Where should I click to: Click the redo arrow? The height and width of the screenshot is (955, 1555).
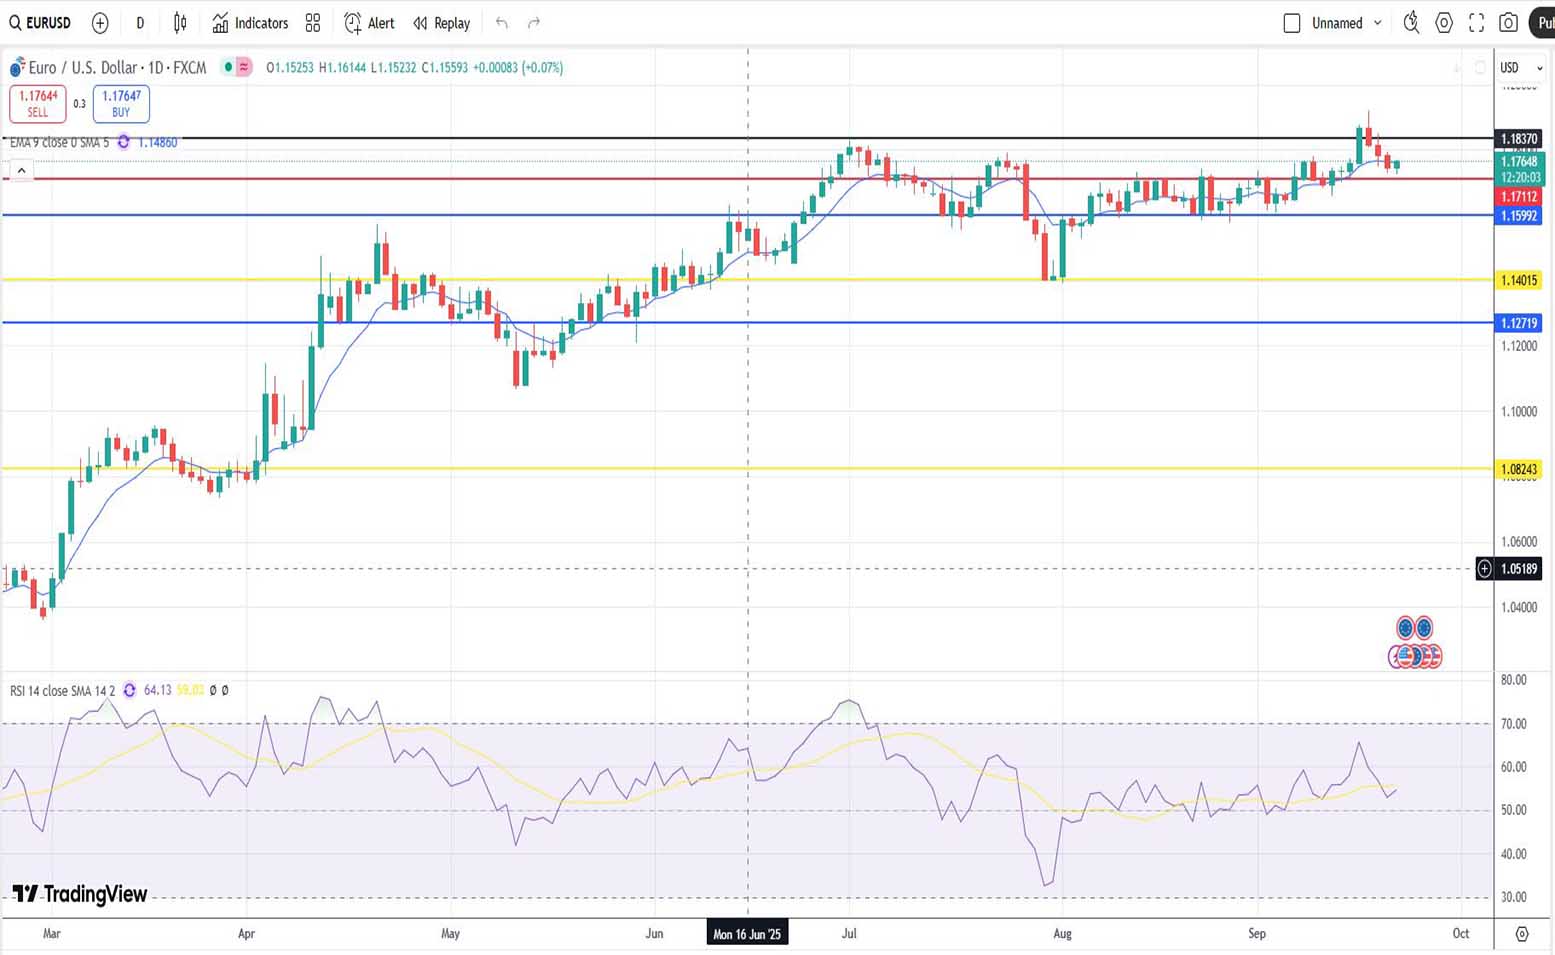(534, 23)
